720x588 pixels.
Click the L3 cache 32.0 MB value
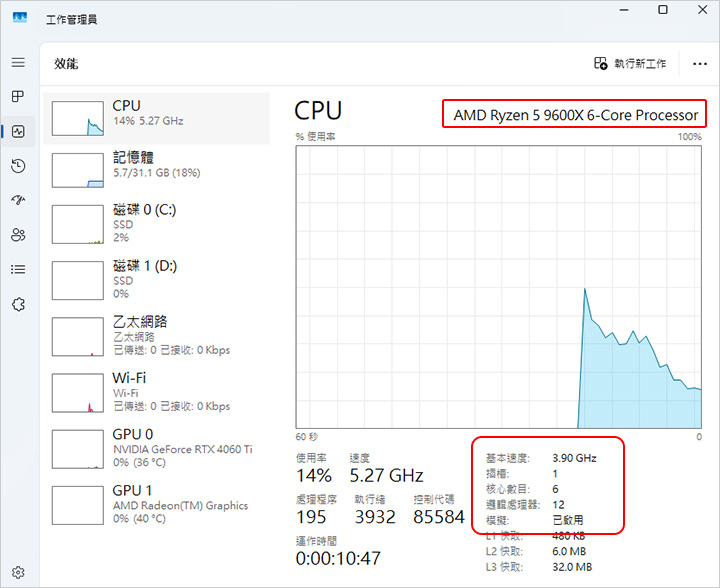point(572,567)
